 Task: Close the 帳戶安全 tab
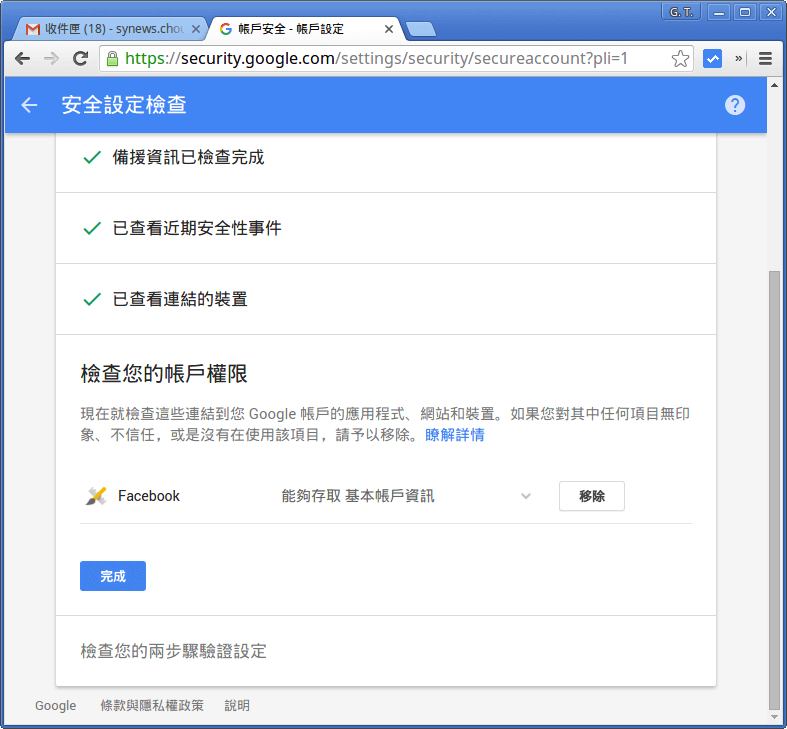tap(388, 29)
